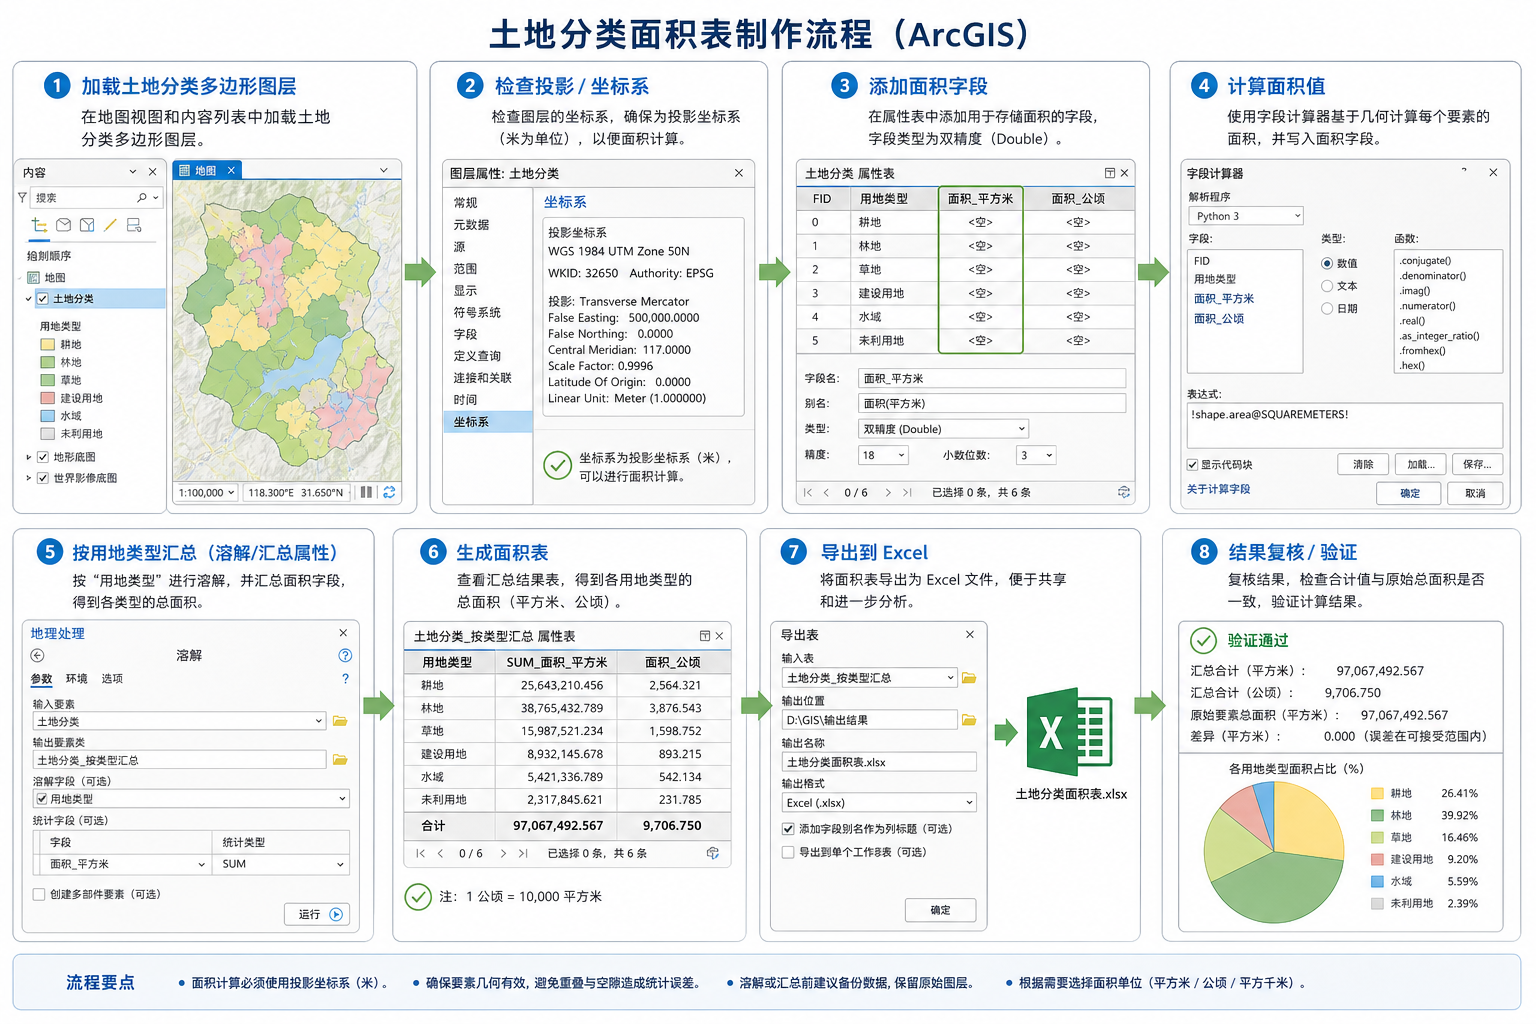Browse folder icon for 输出要素类
The image size is (1536, 1024).
[x=340, y=760]
